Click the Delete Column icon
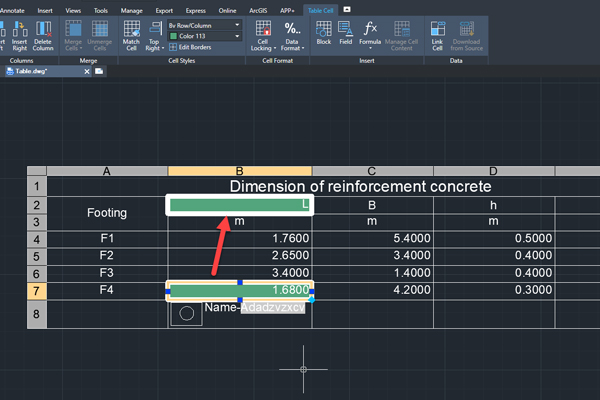This screenshot has height=400, width=600. pyautogui.click(x=43, y=36)
